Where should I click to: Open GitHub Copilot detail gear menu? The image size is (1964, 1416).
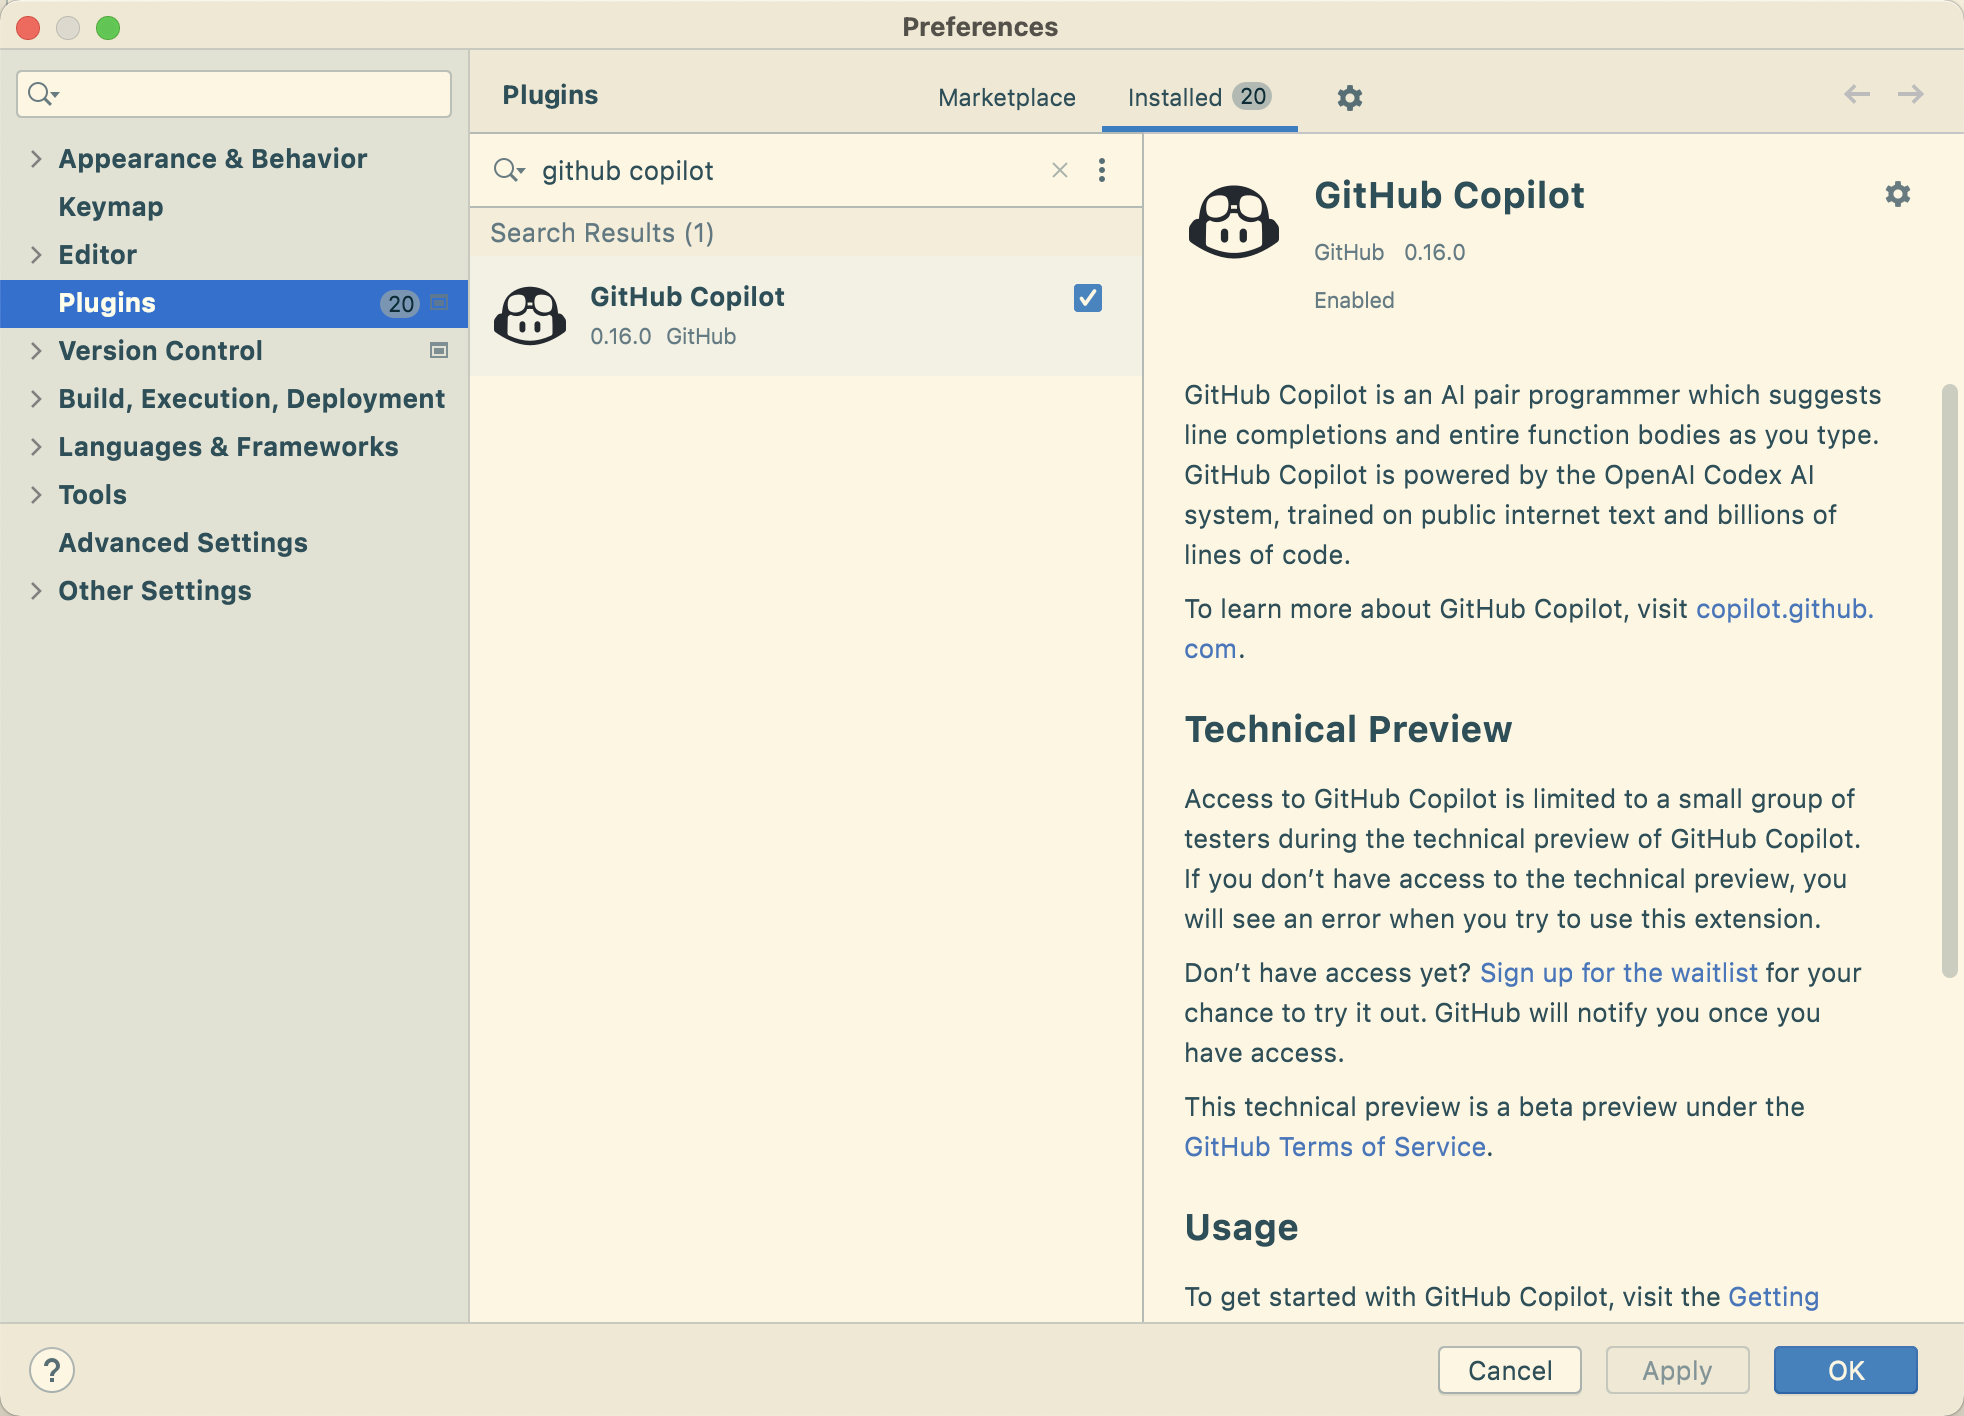[x=1897, y=194]
